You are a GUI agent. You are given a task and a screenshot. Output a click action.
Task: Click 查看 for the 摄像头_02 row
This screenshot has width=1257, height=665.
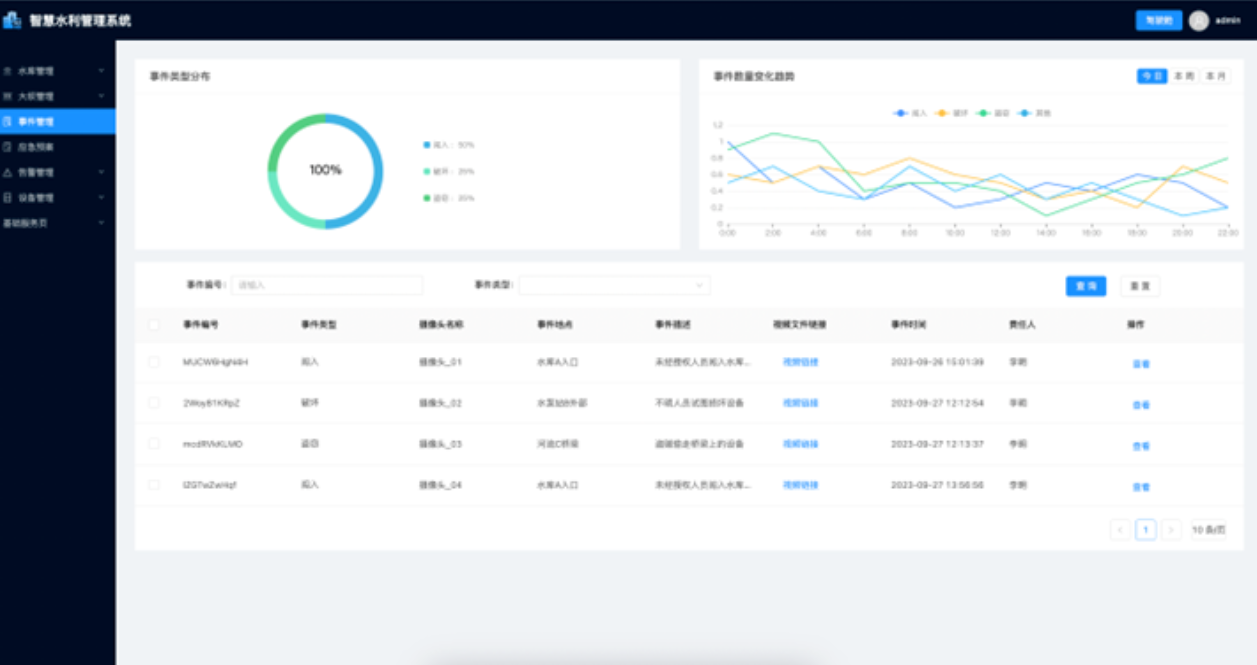[1141, 405]
